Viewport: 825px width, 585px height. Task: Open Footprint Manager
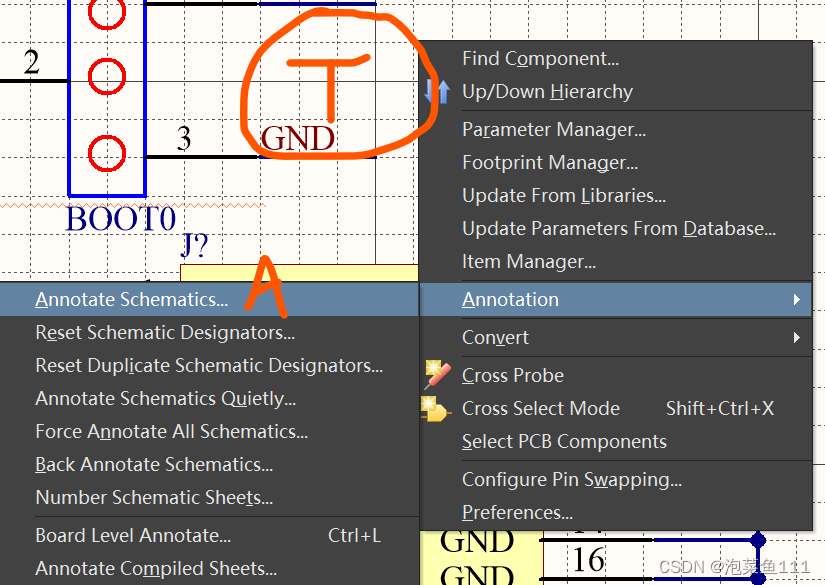tap(616, 163)
